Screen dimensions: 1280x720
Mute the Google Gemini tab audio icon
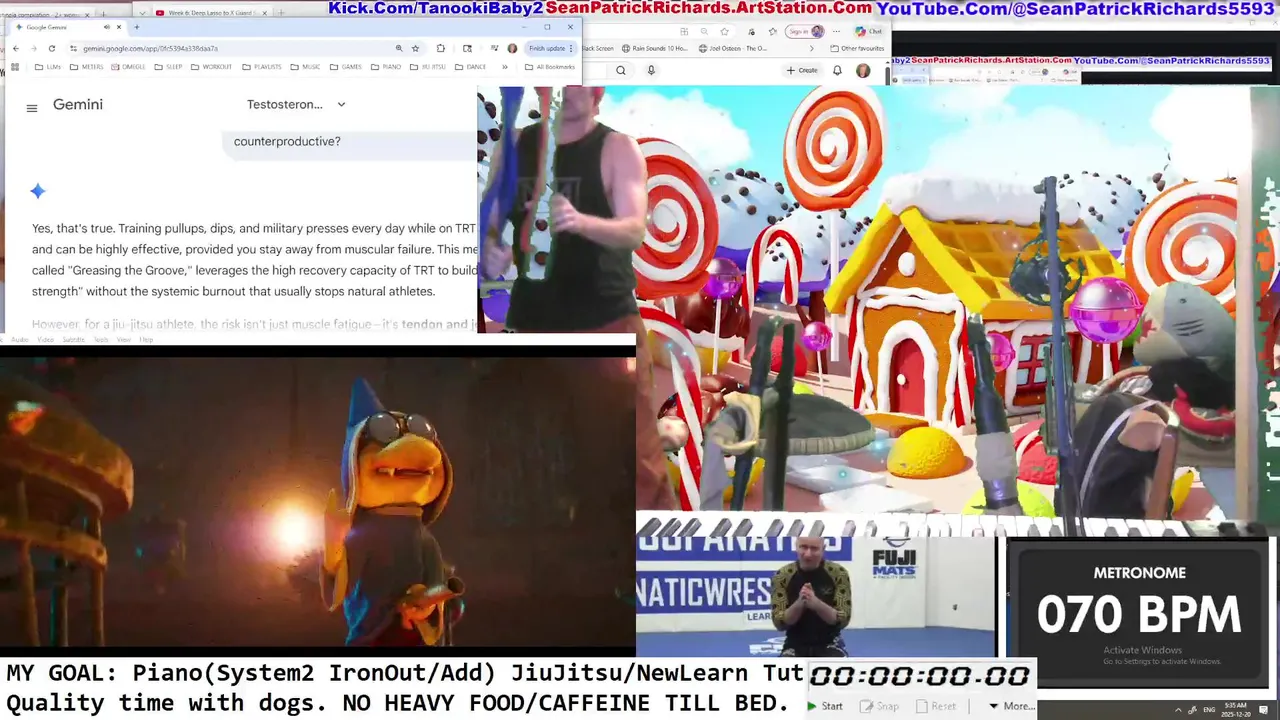pyautogui.click(x=106, y=27)
